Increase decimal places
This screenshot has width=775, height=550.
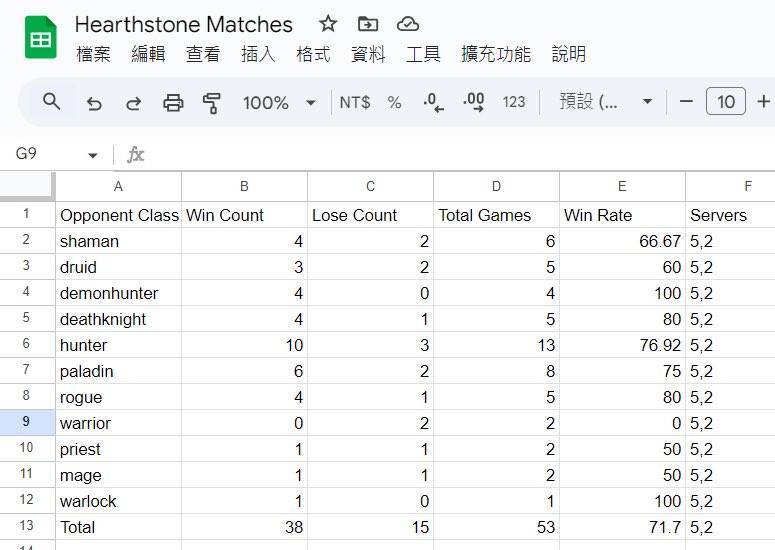pyautogui.click(x=474, y=102)
